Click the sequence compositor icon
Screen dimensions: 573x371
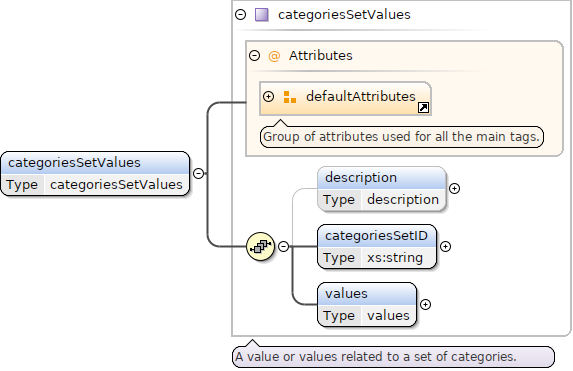[261, 246]
